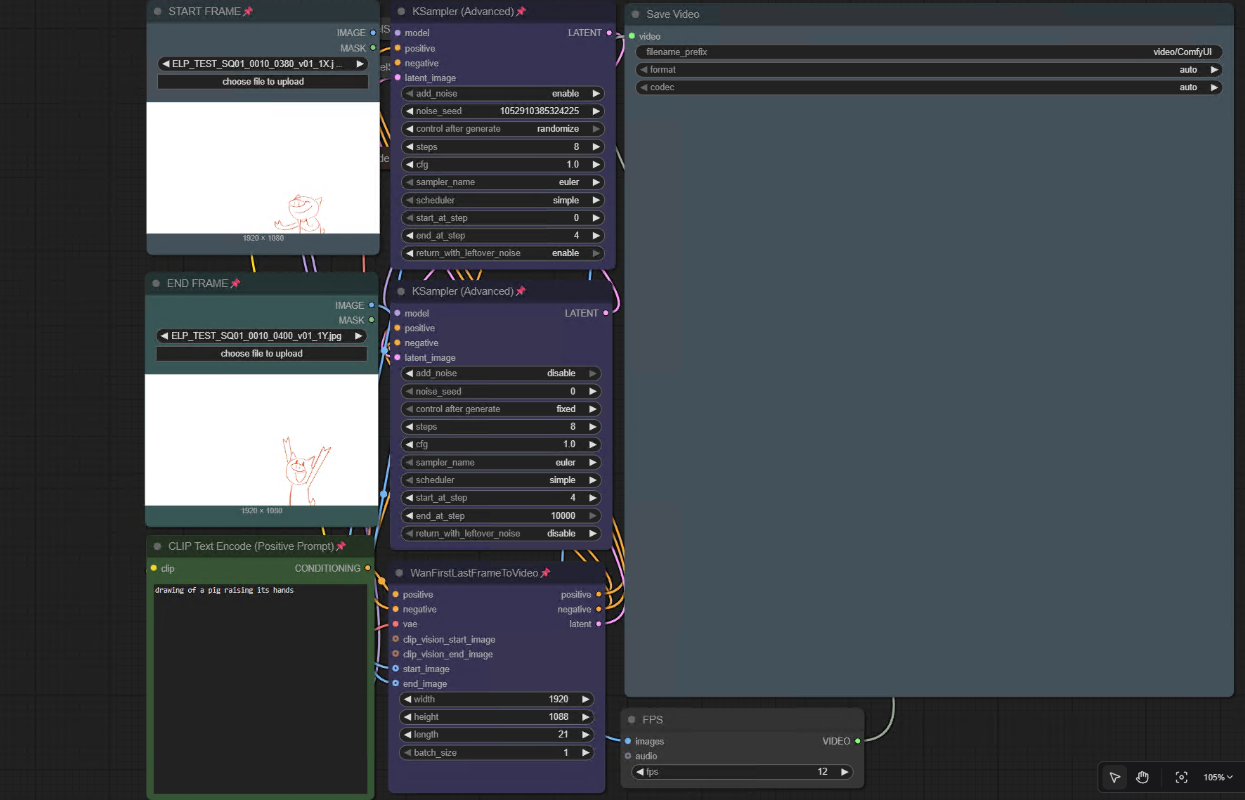Click the pin icon on START FRAME title
This screenshot has width=1245, height=800.
pyautogui.click(x=248, y=11)
